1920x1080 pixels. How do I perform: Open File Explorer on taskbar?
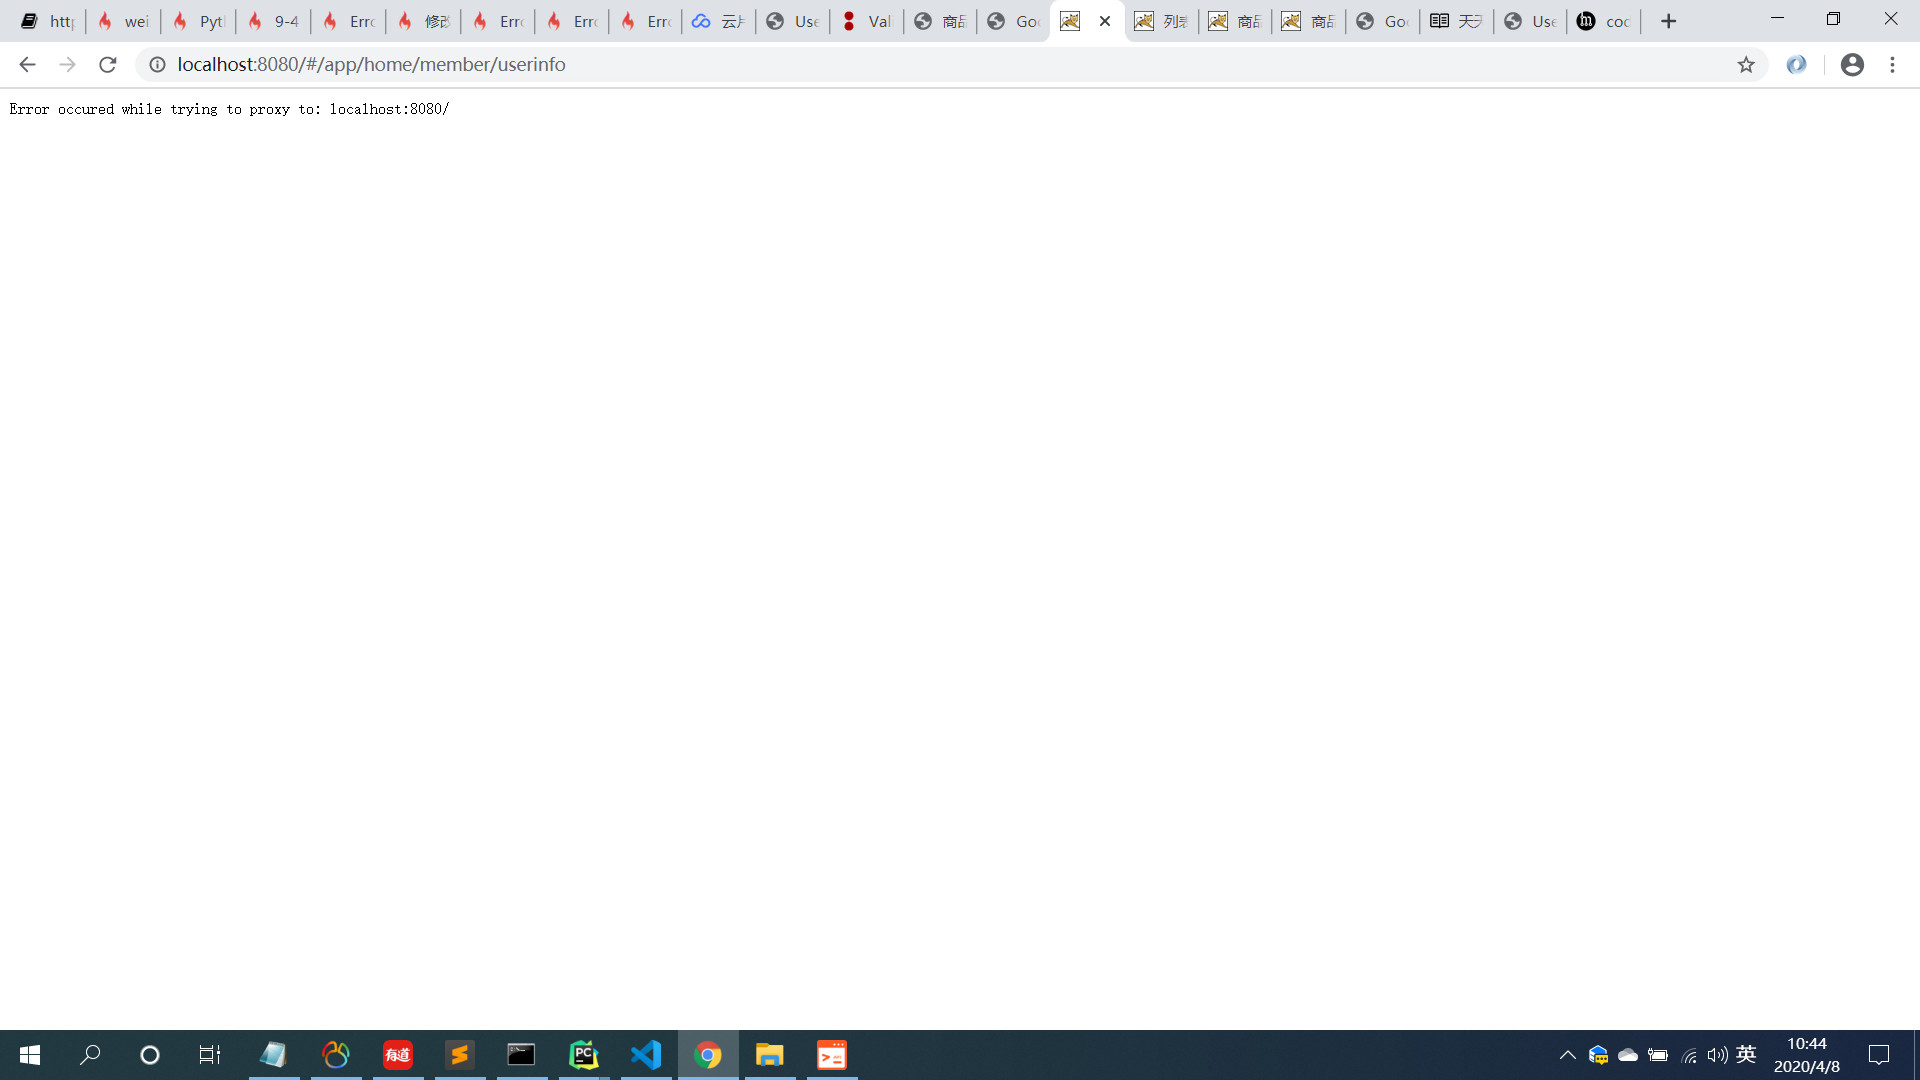[x=770, y=1055]
